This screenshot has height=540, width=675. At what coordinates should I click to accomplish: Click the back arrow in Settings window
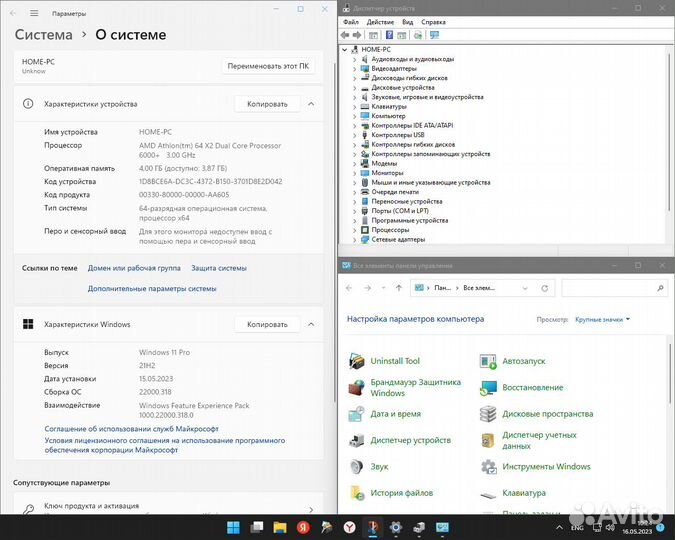[x=13, y=13]
